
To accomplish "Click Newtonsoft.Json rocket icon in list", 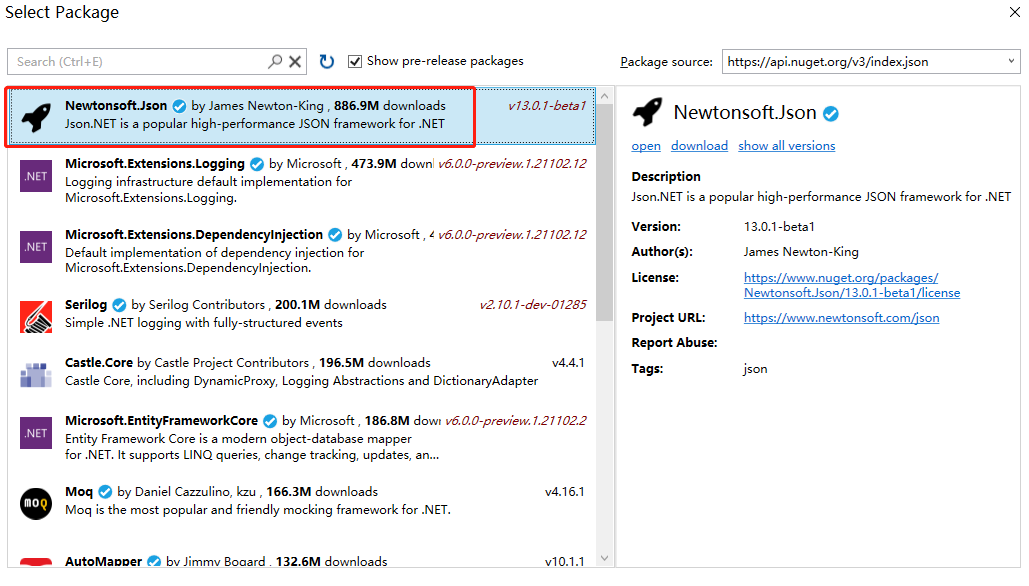I will pos(36,117).
